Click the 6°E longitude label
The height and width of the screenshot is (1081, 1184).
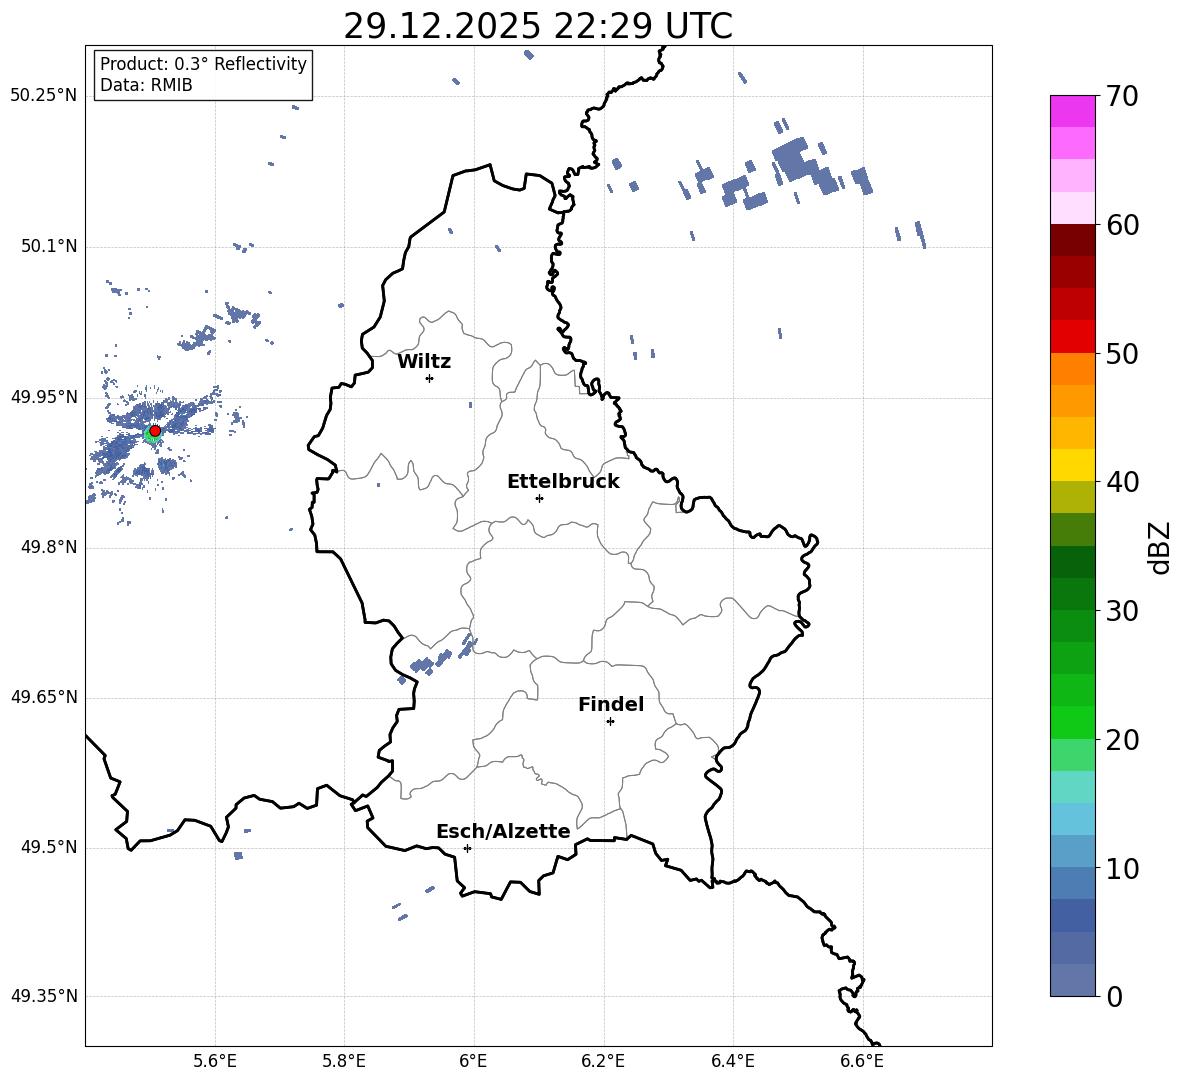(473, 1061)
